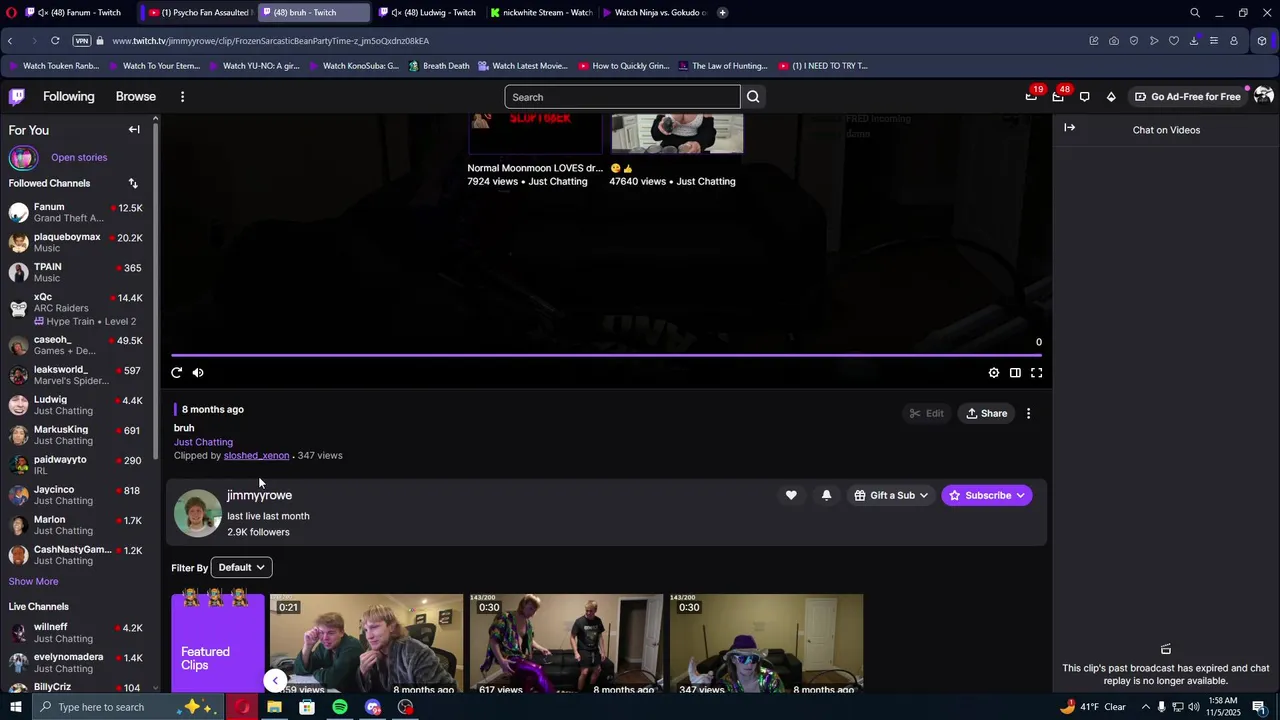Viewport: 1280px width, 720px height.
Task: Open the Filter By Default dropdown
Action: [x=241, y=568]
